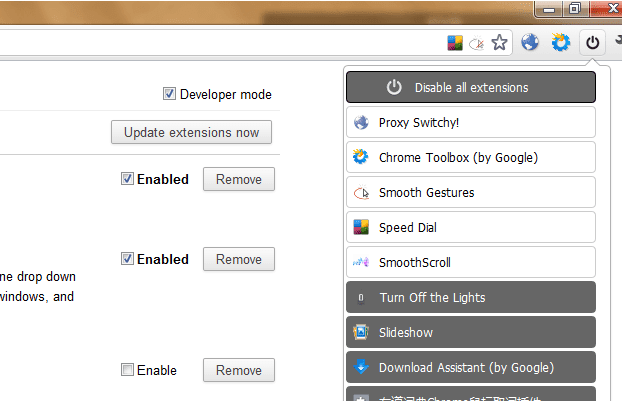Enable Turn Off the Lights extension
Screen dimensions: 622x403
pos(471,297)
